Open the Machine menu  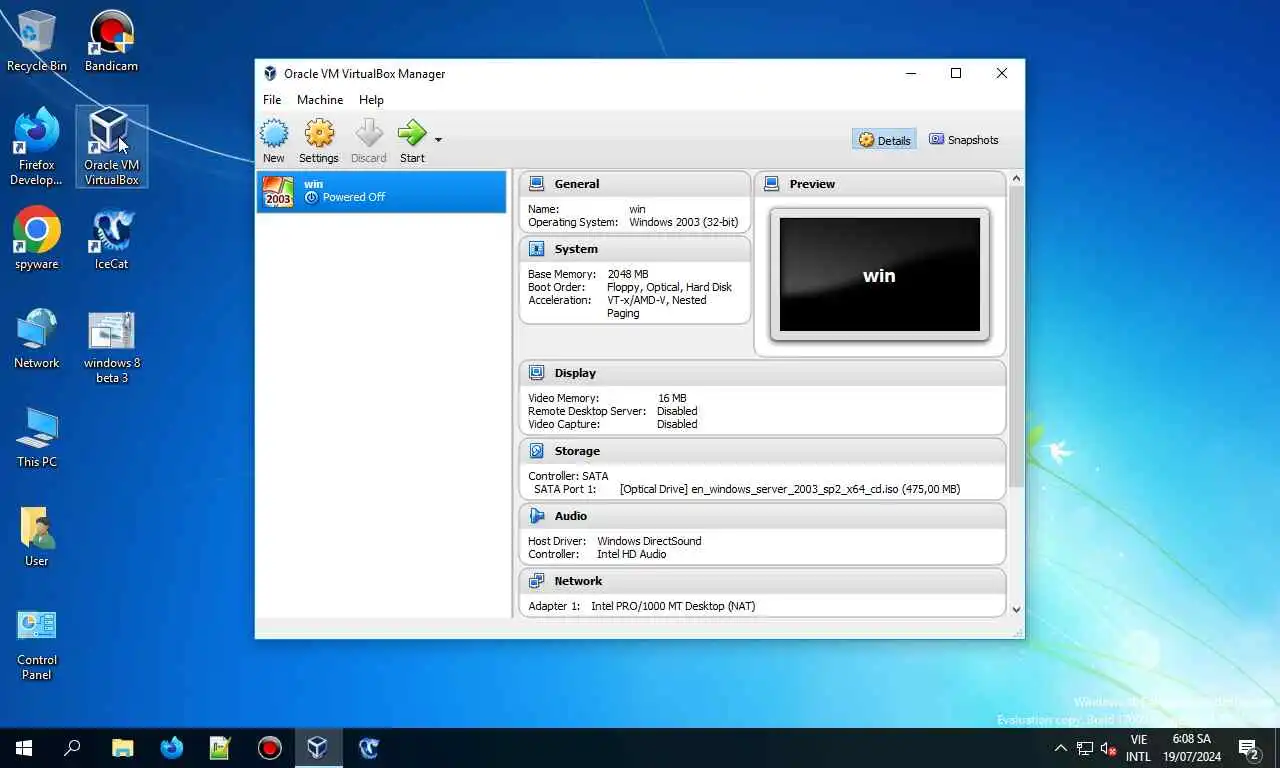pos(320,100)
